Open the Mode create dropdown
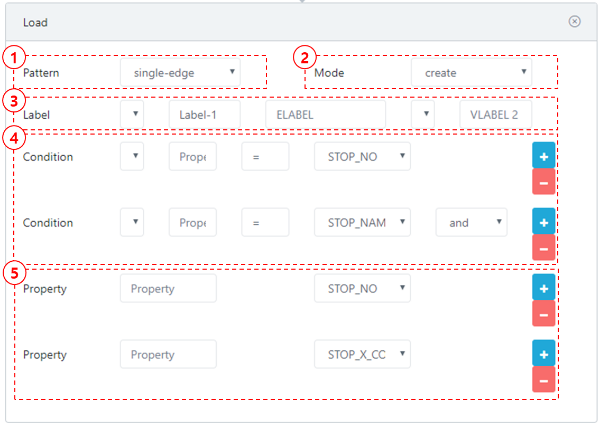This screenshot has width=600, height=426. pyautogui.click(x=471, y=73)
